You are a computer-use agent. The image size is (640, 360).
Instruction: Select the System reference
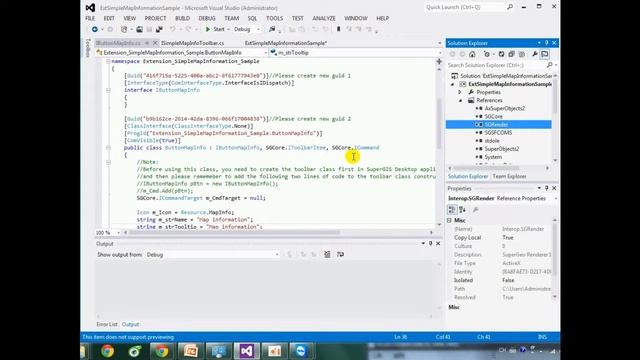(493, 157)
